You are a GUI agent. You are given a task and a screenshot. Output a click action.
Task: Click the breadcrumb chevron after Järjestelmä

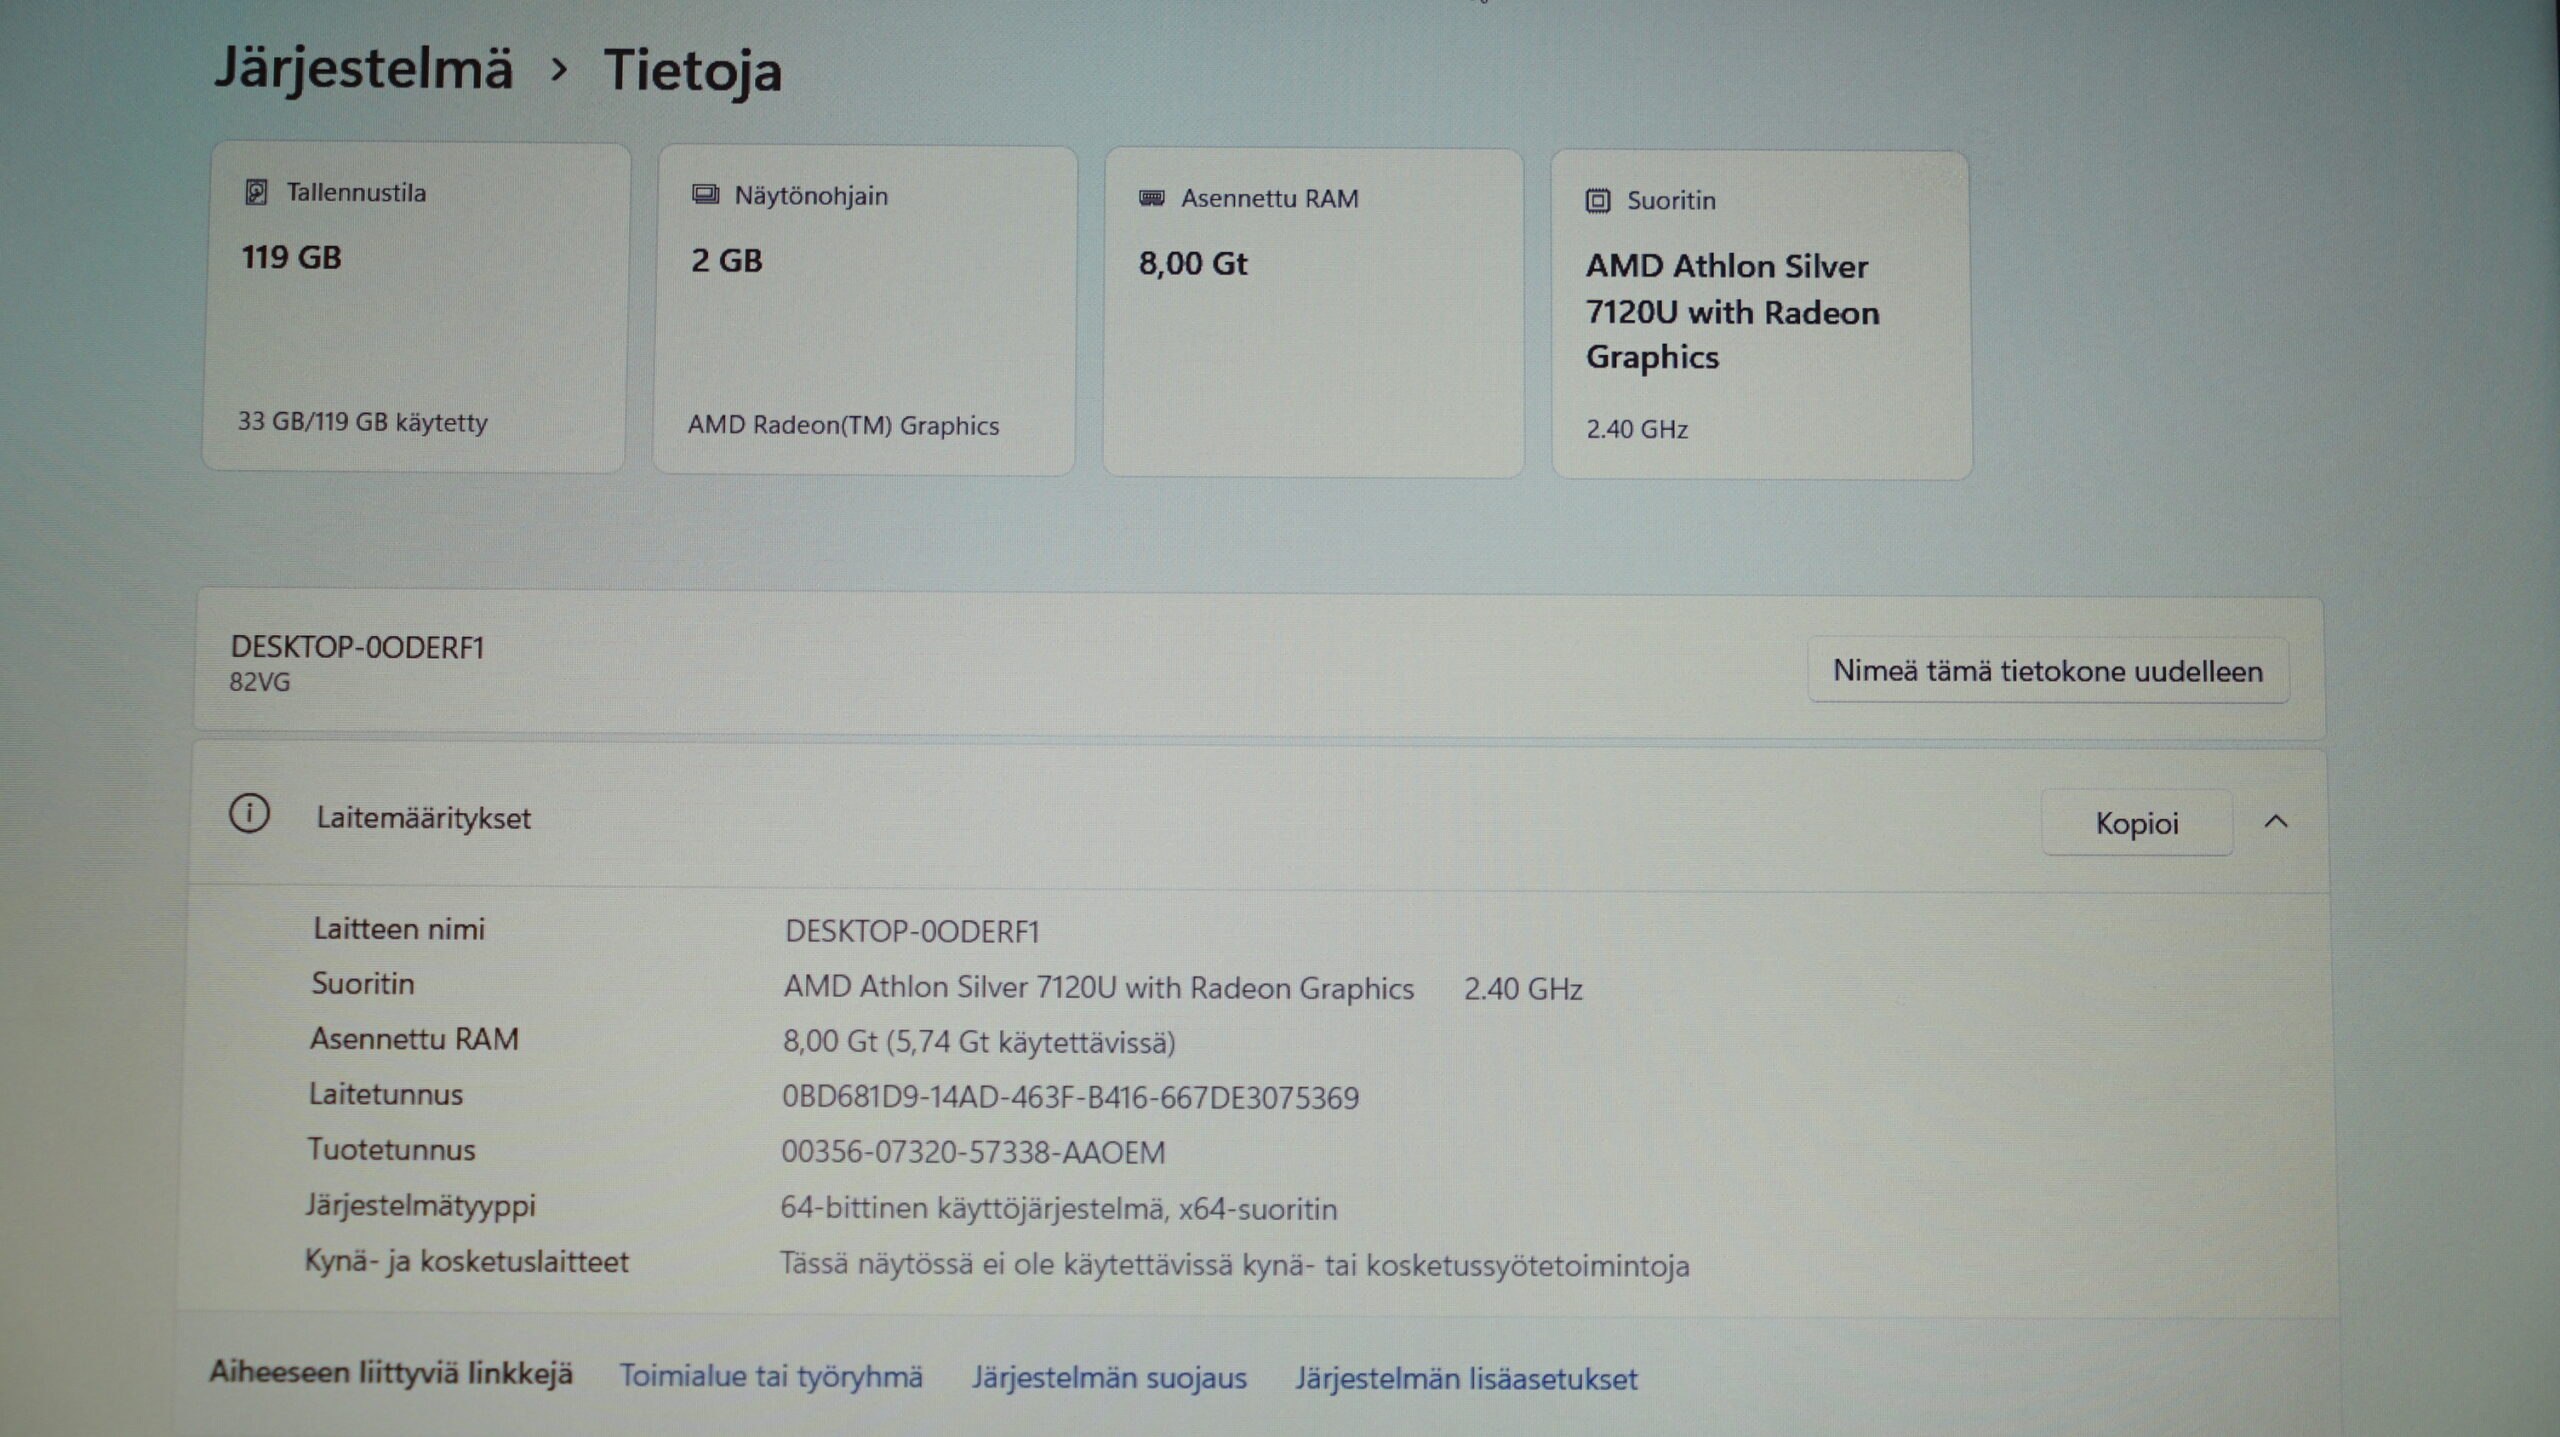(559, 70)
